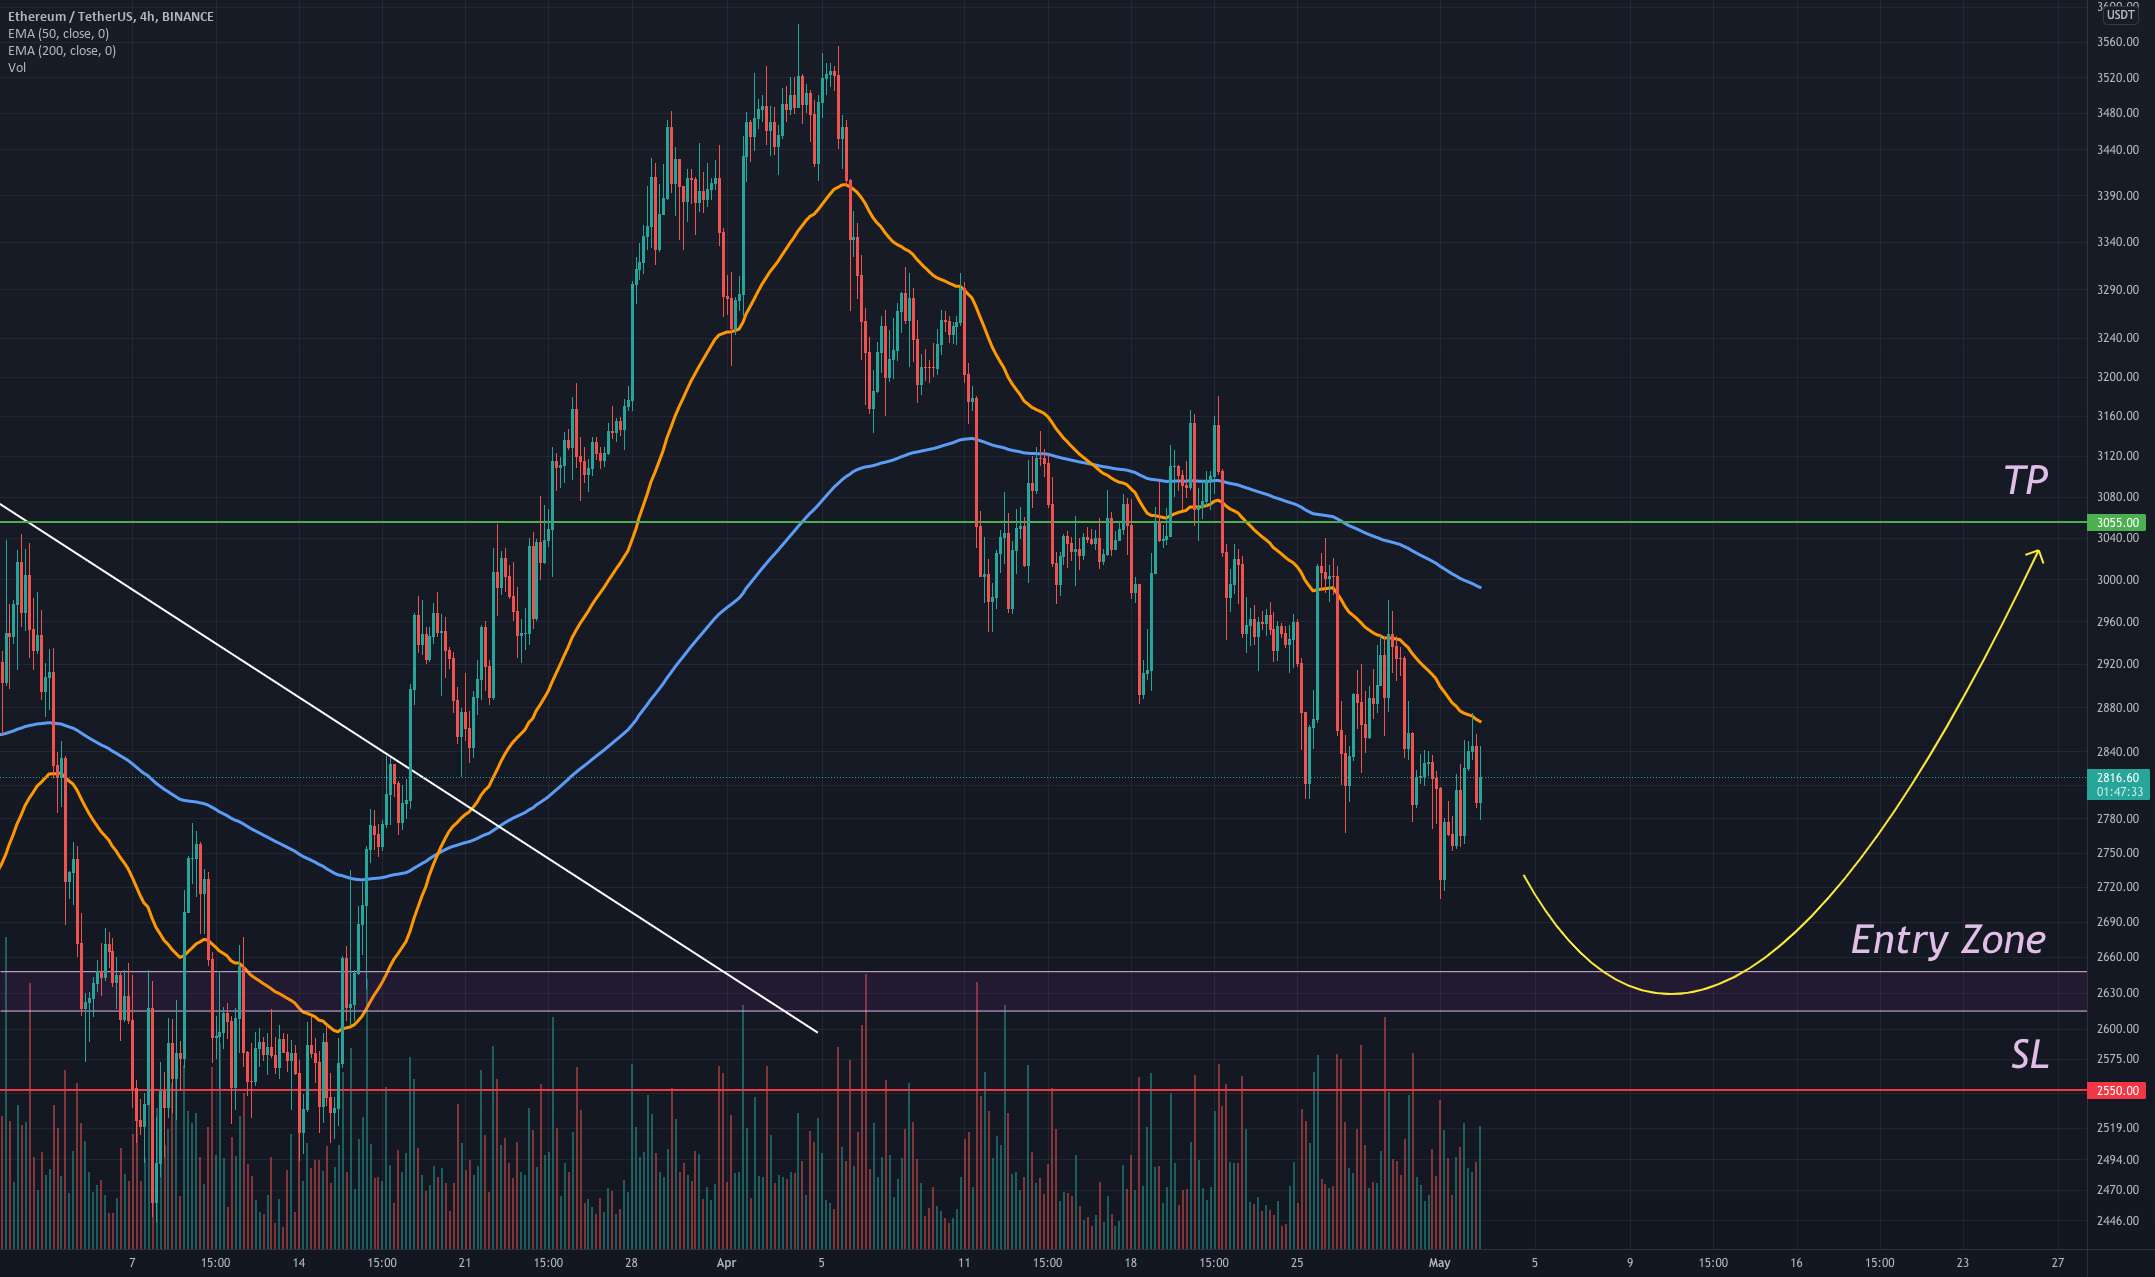Click the Ethereum / TetherUS symbol title
2155x1277 pixels.
click(111, 16)
